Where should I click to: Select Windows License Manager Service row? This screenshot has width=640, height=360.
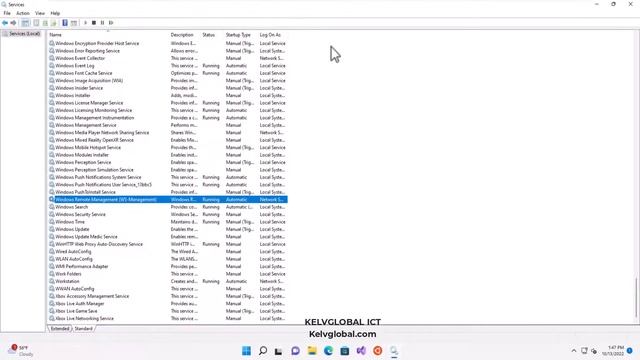[x=168, y=103]
